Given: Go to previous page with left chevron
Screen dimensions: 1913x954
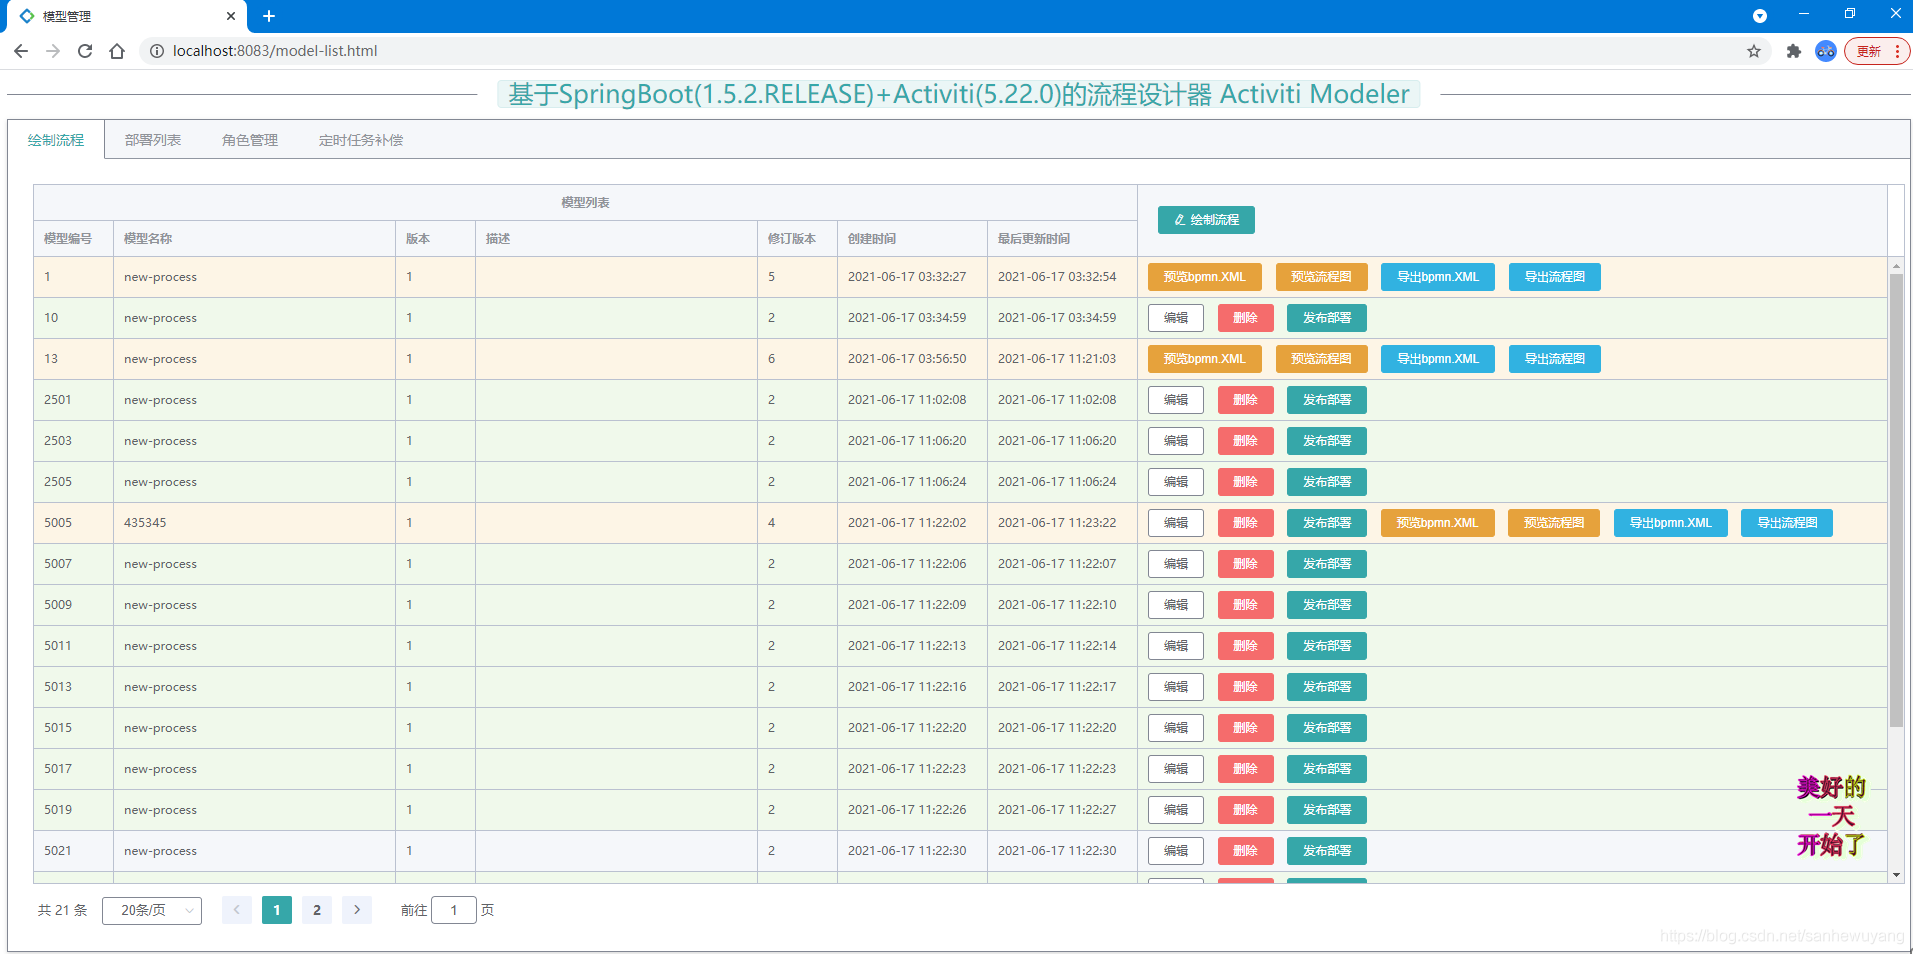Looking at the screenshot, I should pyautogui.click(x=237, y=910).
